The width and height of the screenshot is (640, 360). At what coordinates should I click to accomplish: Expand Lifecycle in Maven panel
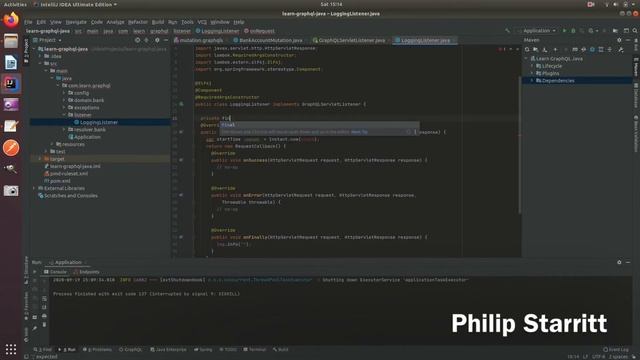(532, 66)
